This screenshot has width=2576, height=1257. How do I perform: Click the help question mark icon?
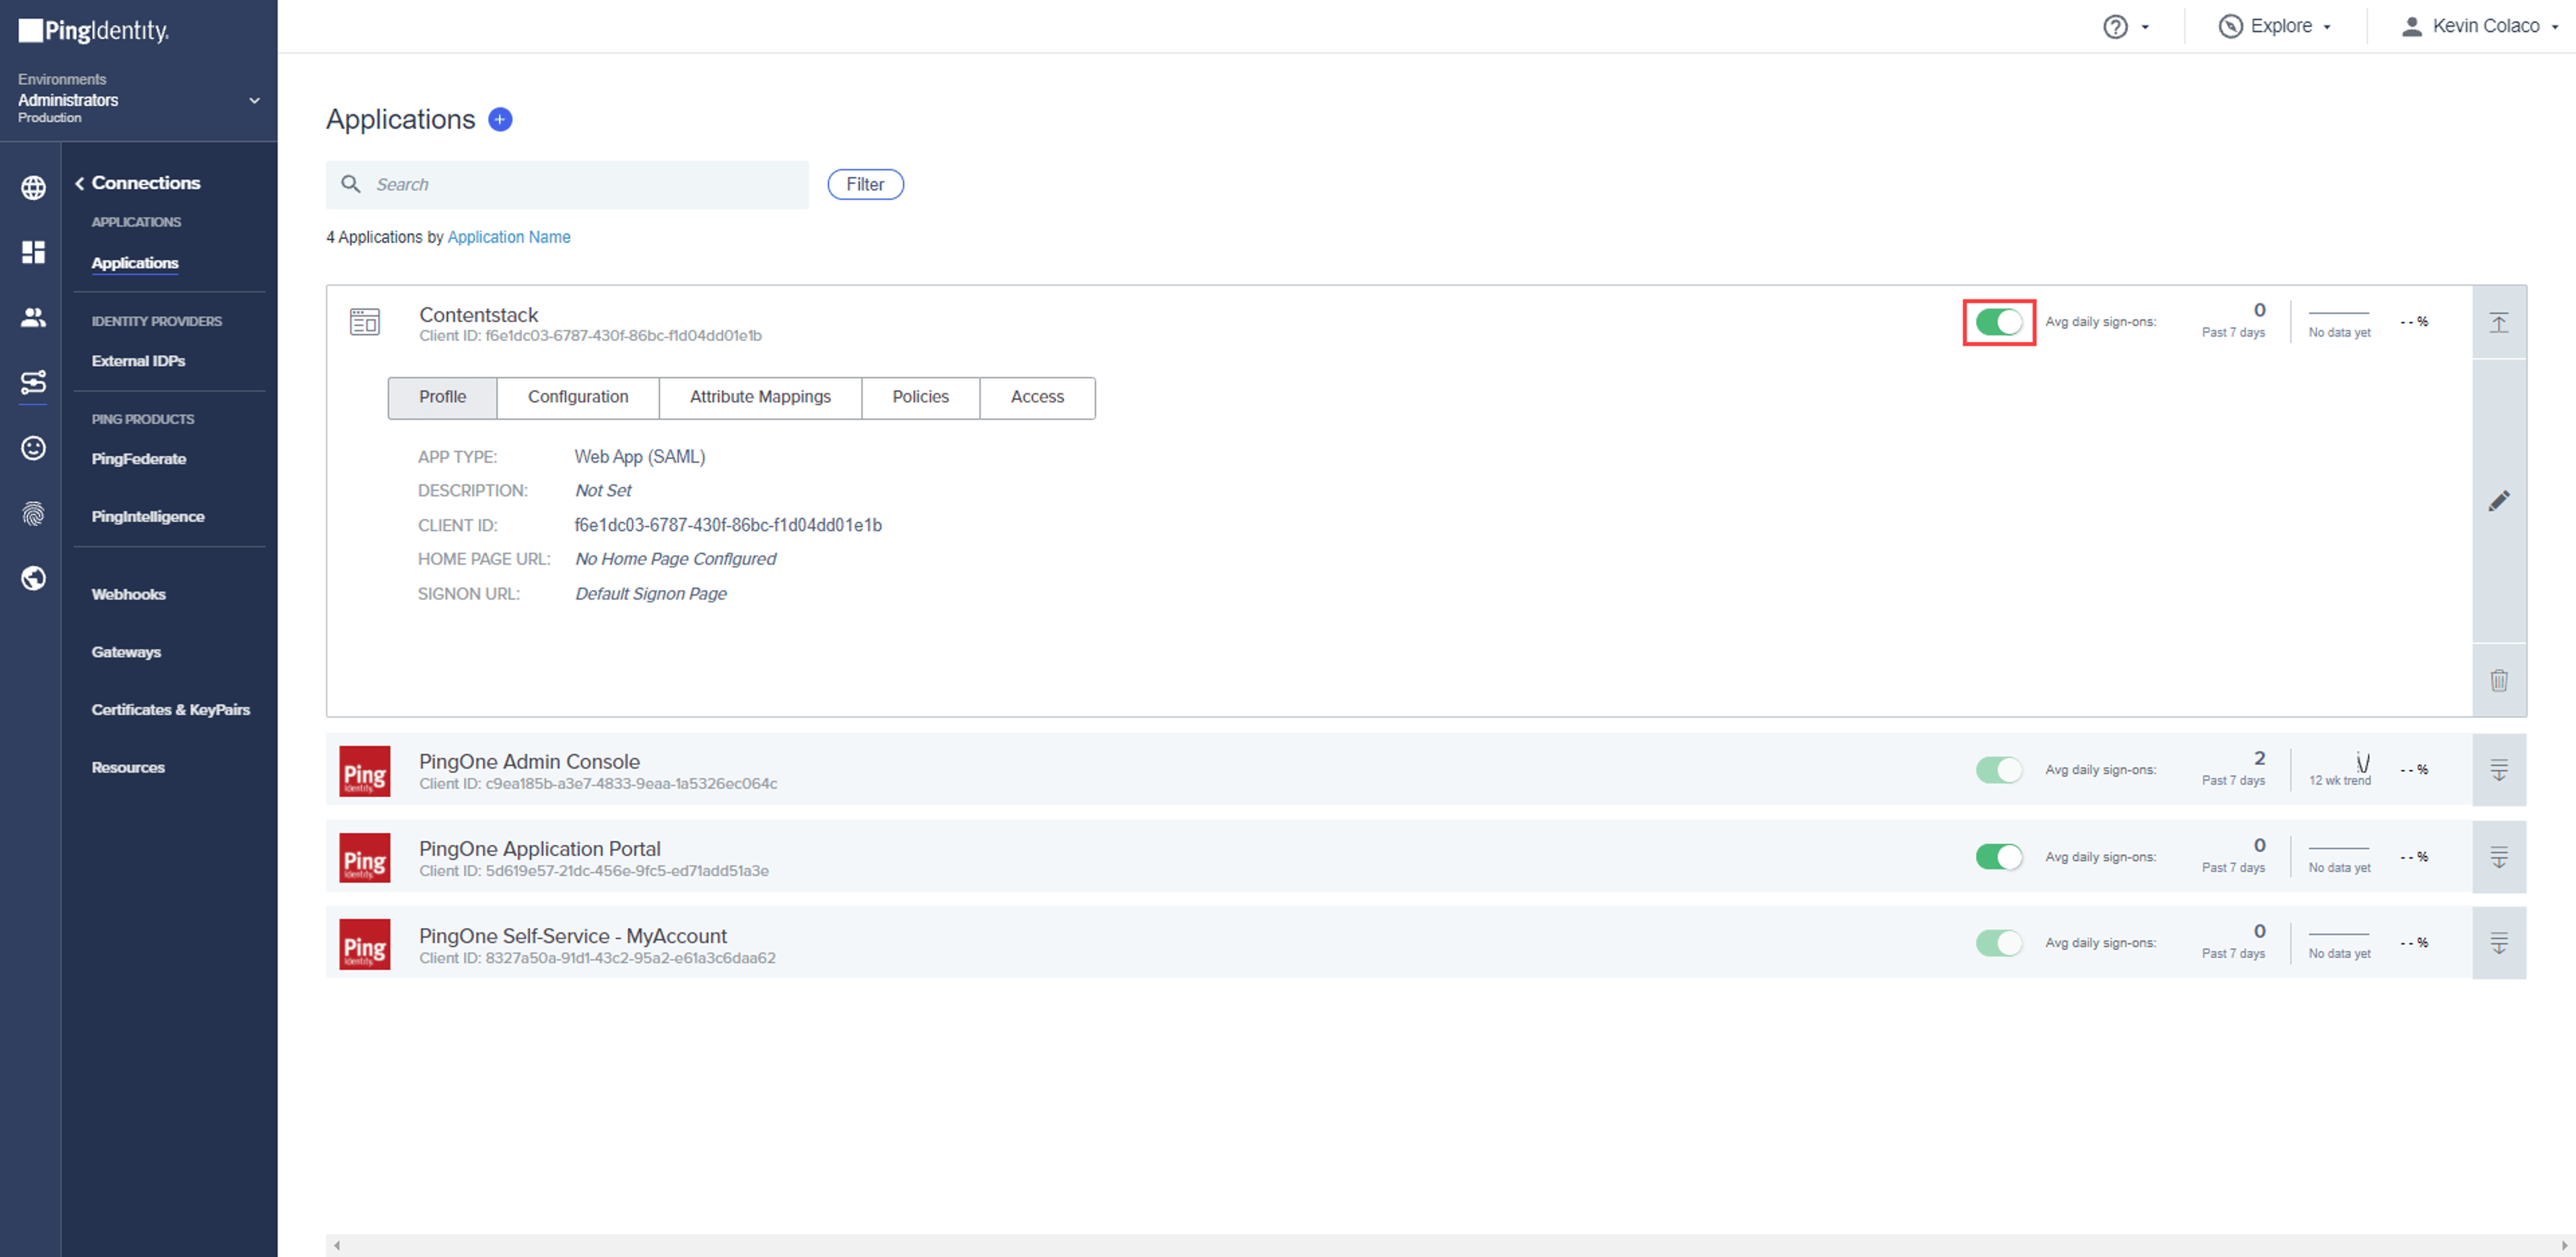pos(2115,27)
